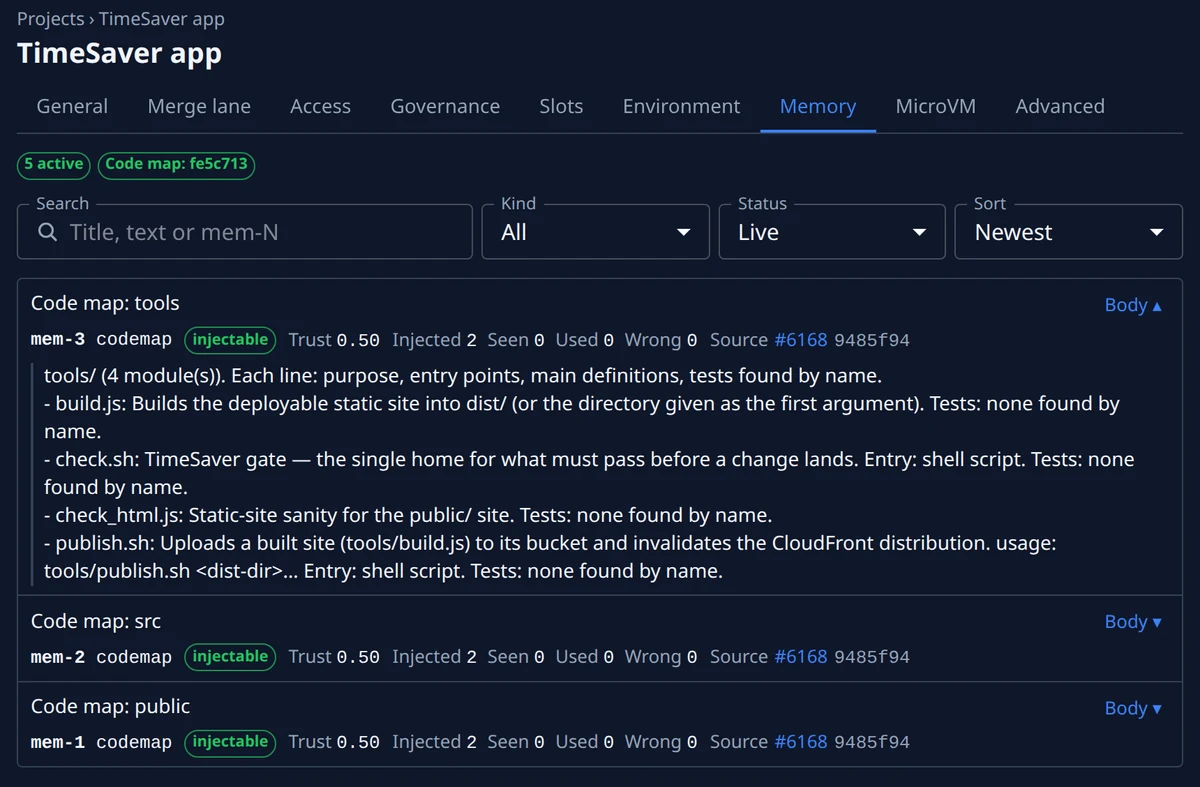Click the check.sh description line
The image size is (1200, 787).
(589, 473)
